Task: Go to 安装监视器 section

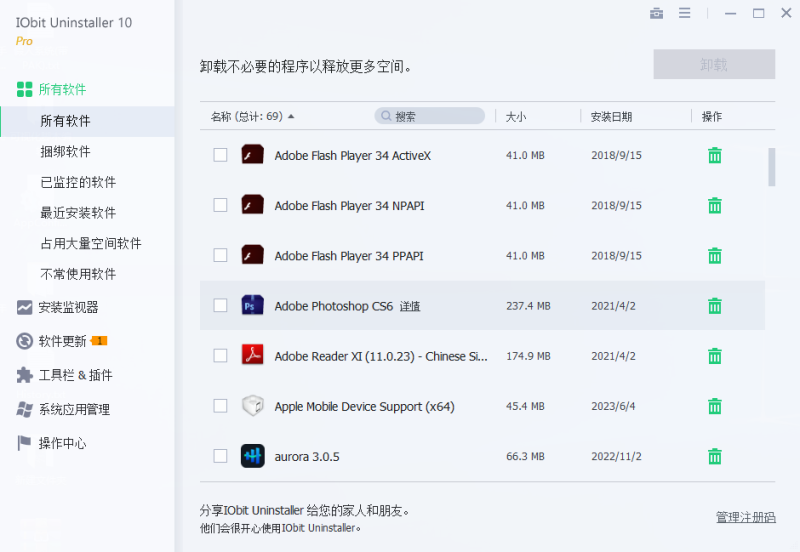Action: [68, 307]
